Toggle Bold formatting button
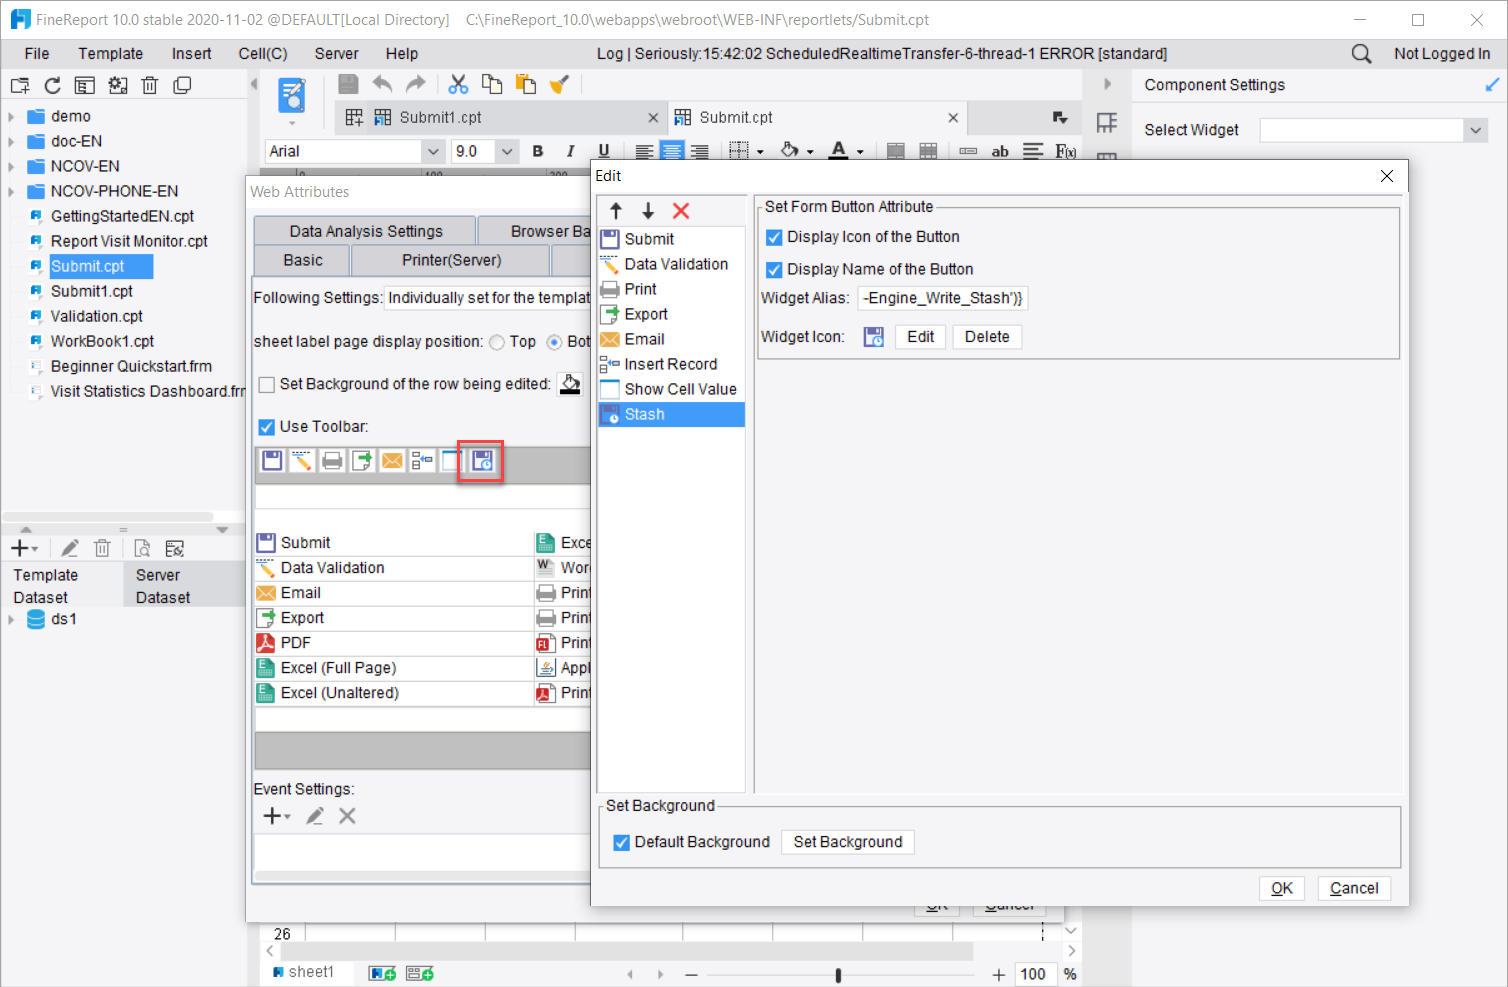The width and height of the screenshot is (1508, 987). coord(538,151)
